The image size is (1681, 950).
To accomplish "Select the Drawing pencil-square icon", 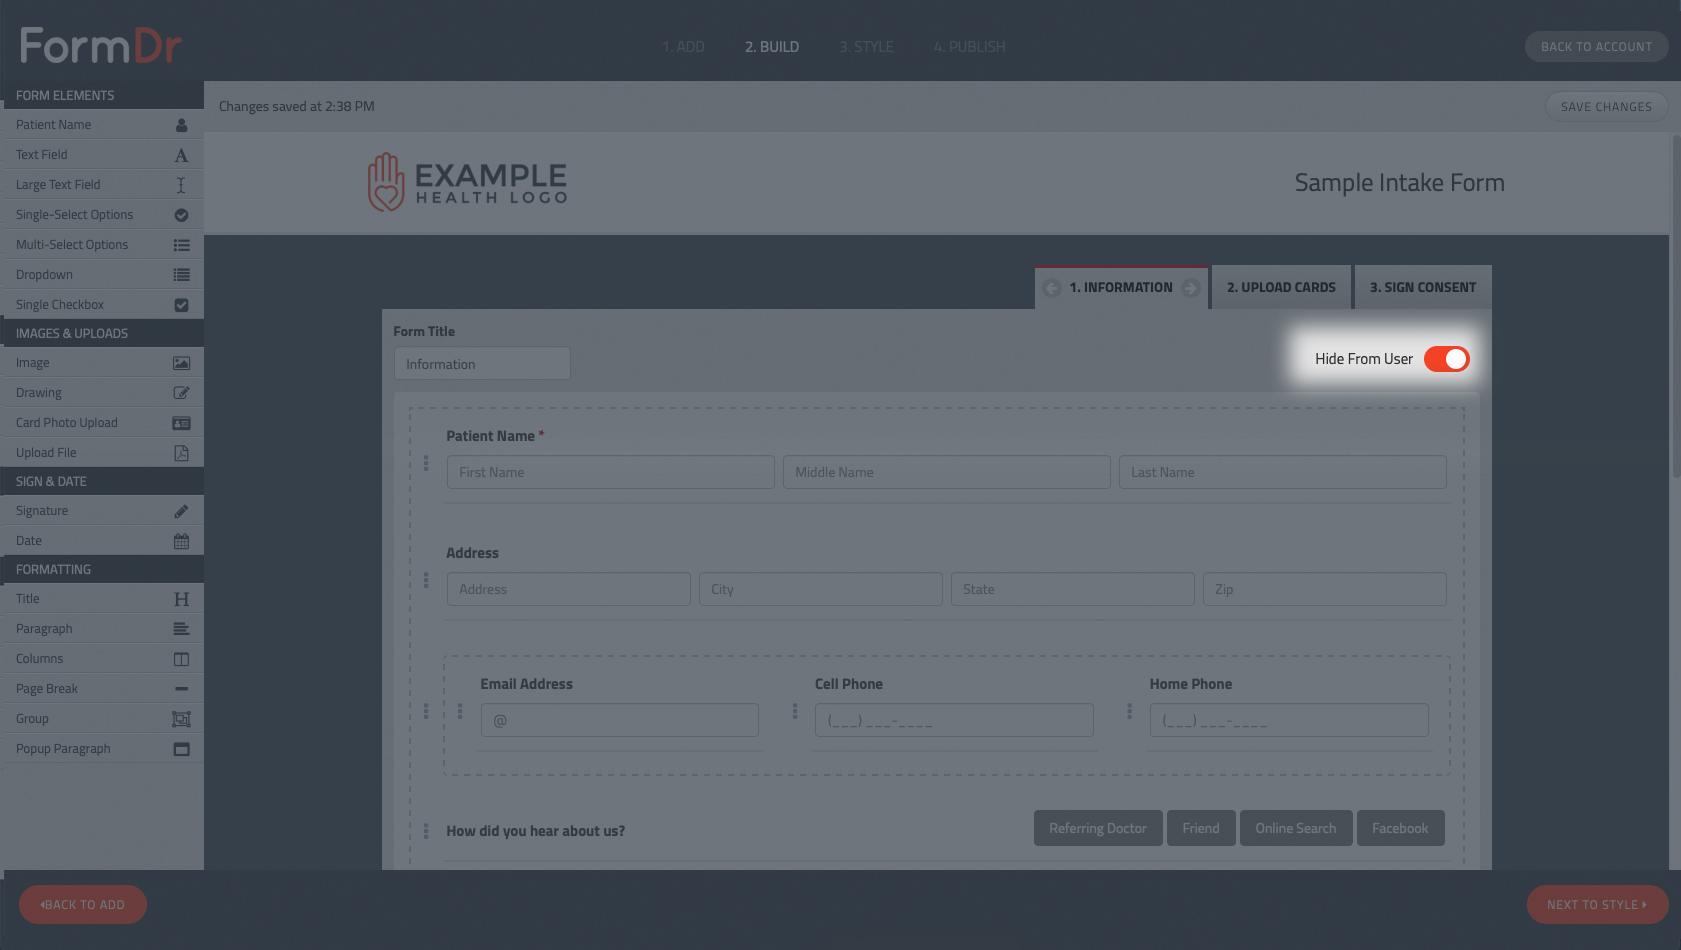I will (x=181, y=393).
